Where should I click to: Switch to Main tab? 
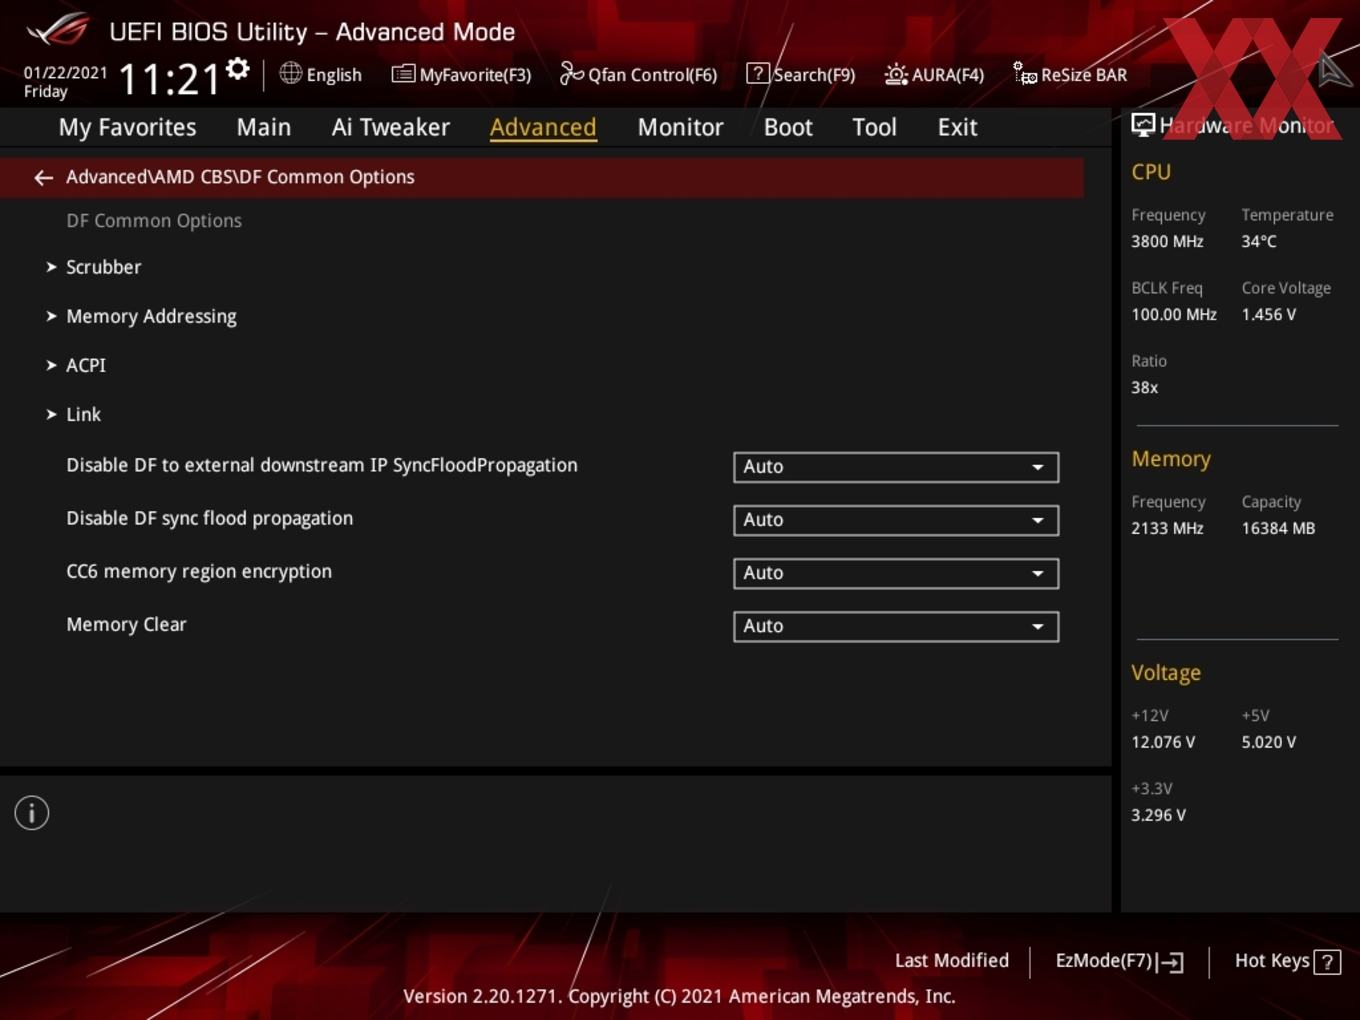point(264,127)
